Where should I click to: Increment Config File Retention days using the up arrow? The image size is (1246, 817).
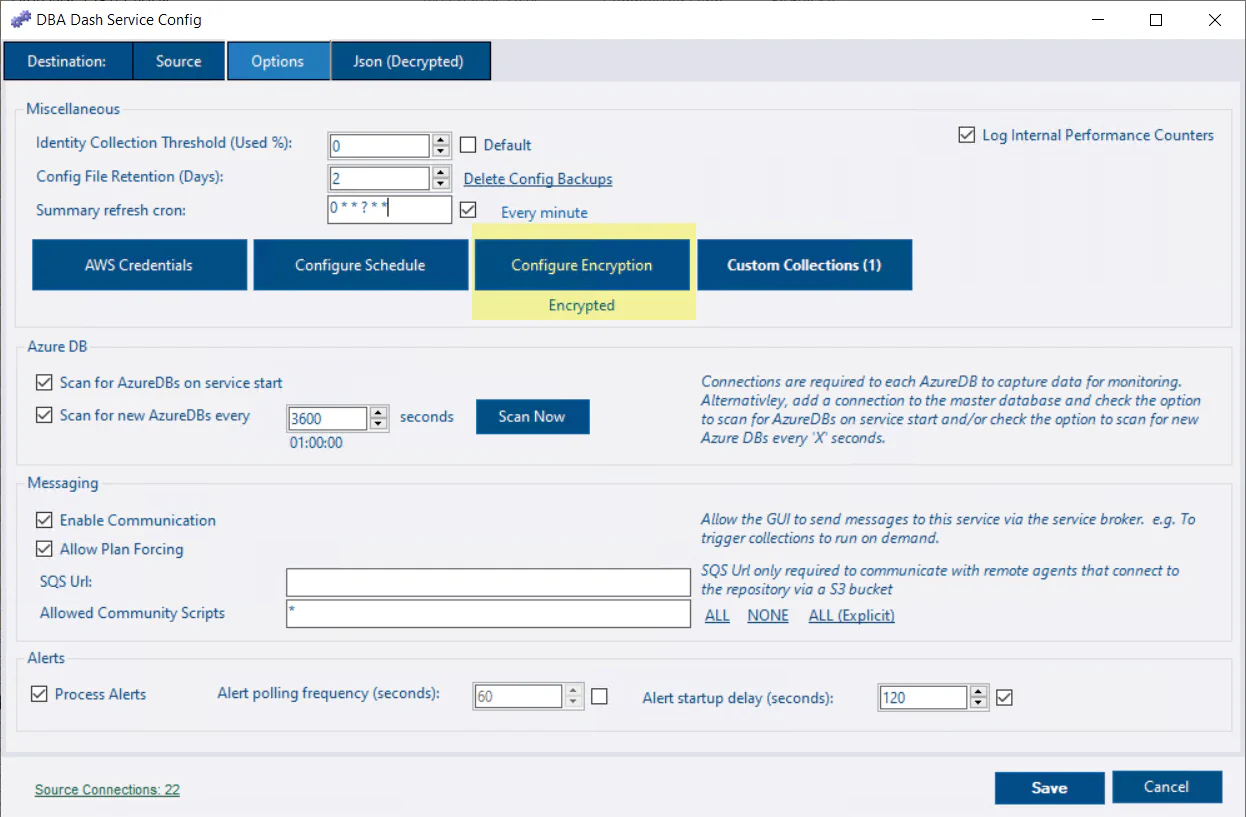[x=440, y=172]
